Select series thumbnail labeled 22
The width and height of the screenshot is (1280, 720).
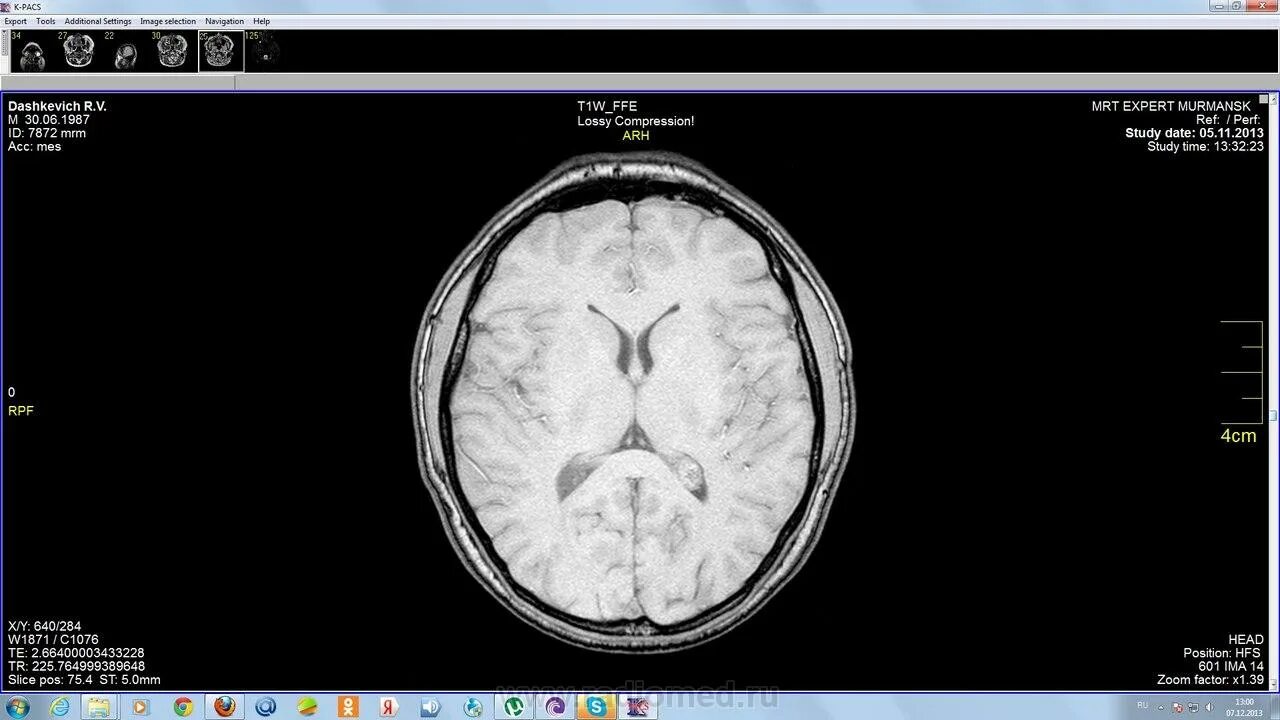point(124,51)
